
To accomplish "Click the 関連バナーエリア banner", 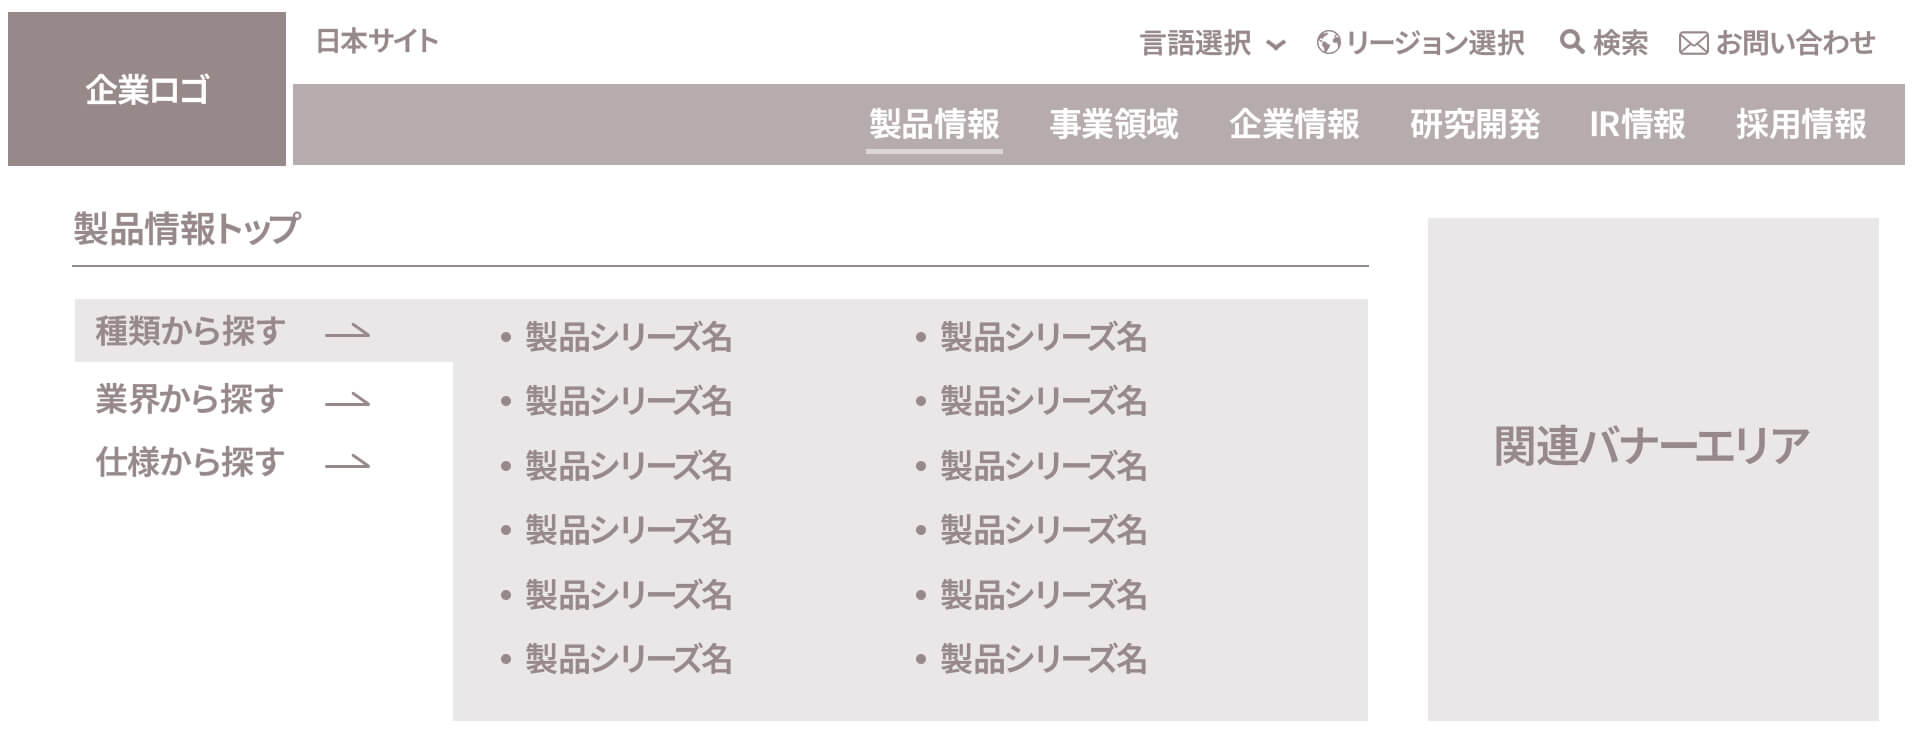I will tap(1653, 469).
